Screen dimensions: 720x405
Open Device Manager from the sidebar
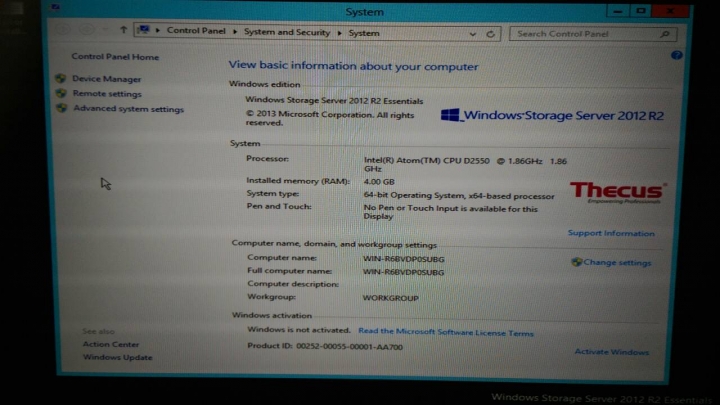coord(107,79)
